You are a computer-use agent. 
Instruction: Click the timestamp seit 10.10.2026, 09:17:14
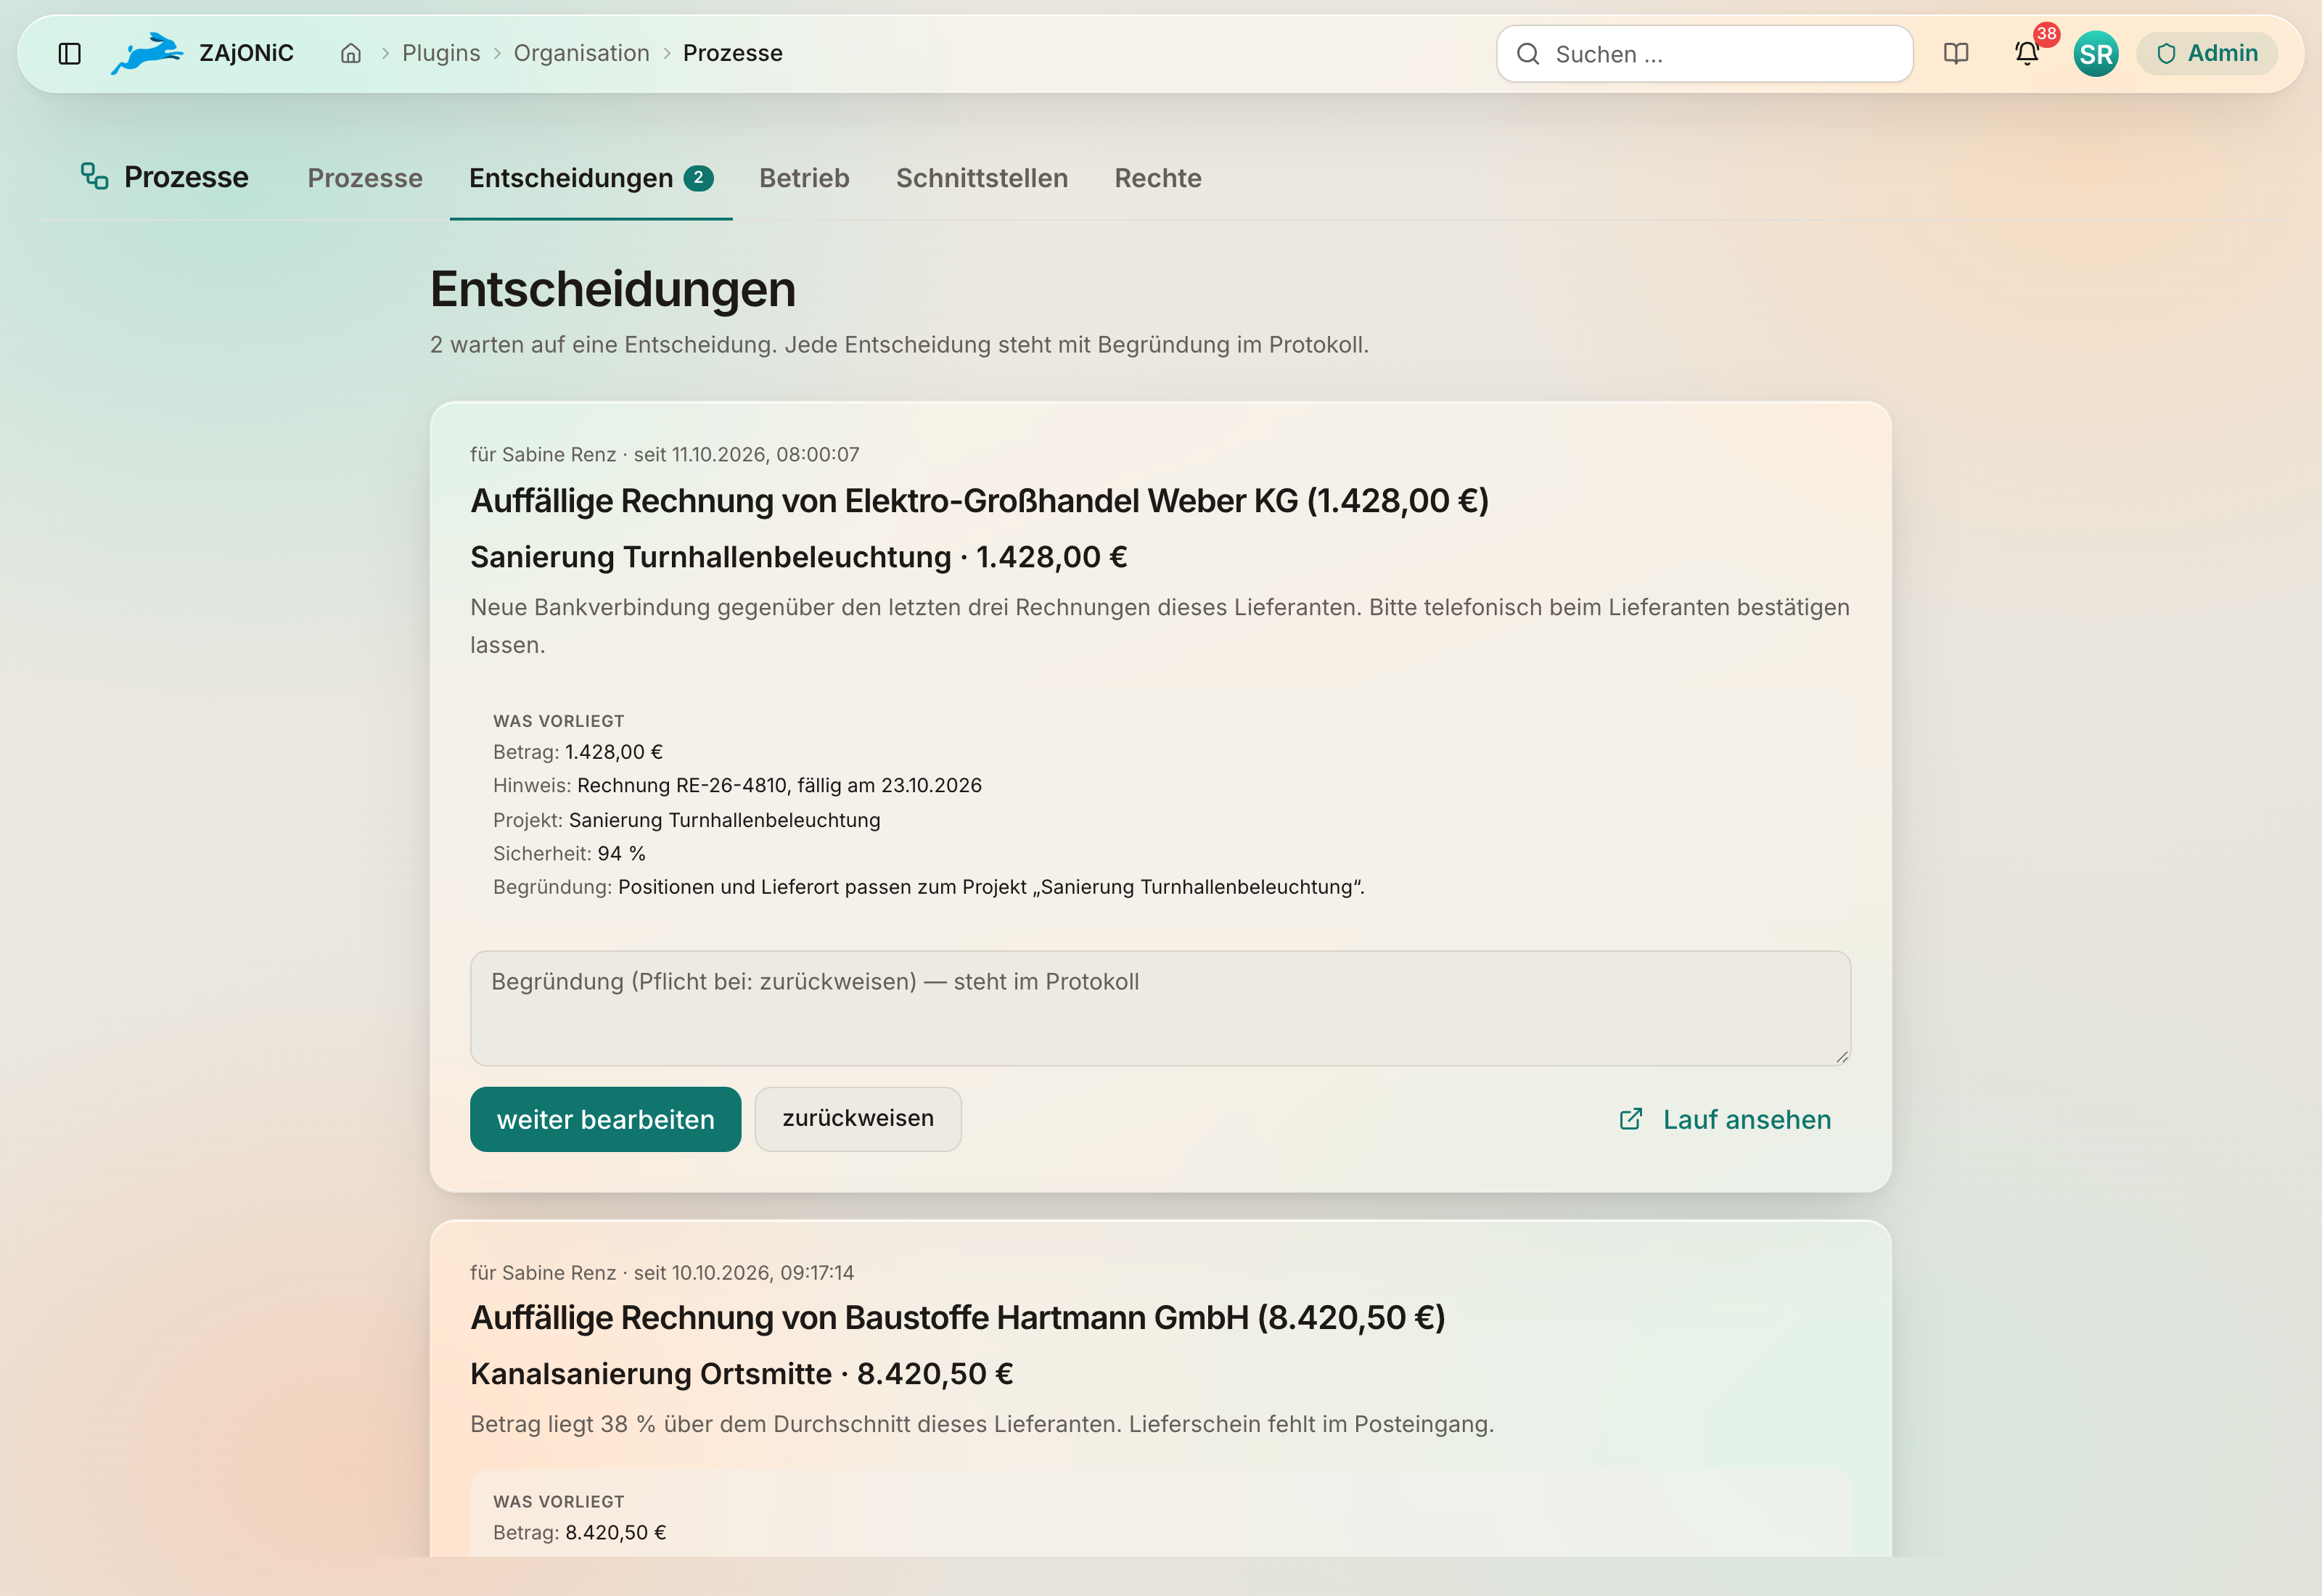pos(744,1272)
